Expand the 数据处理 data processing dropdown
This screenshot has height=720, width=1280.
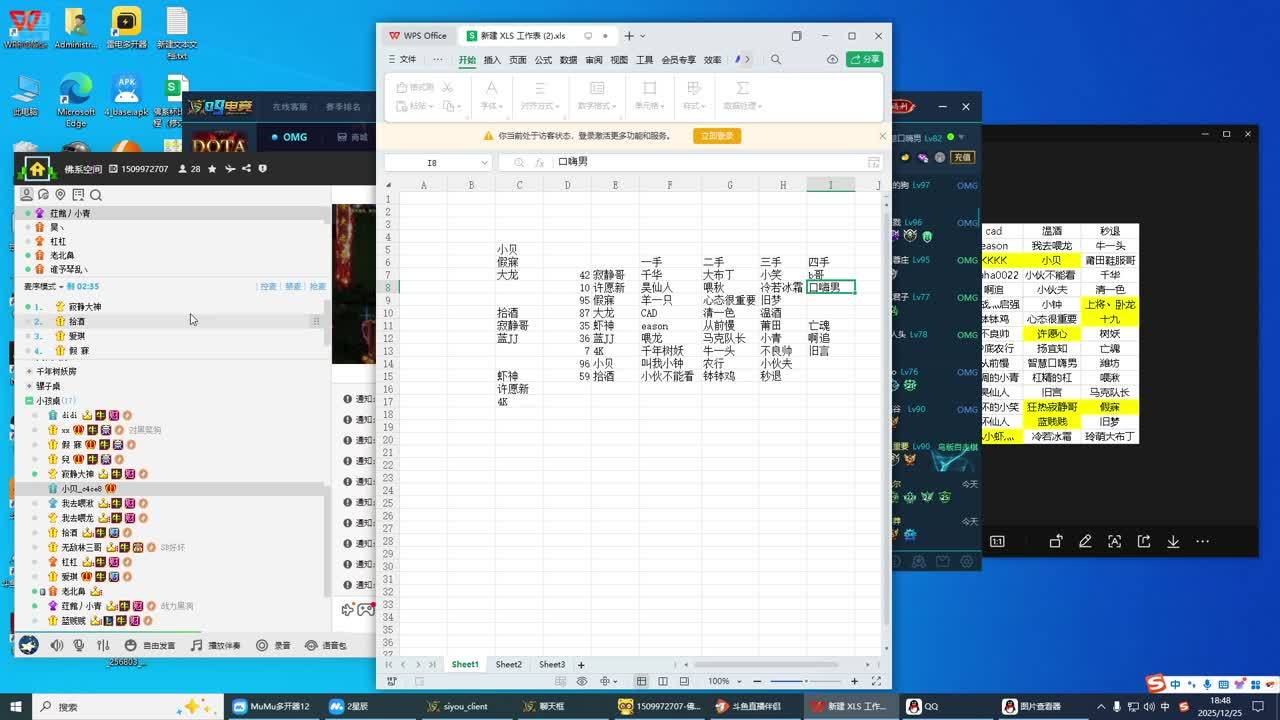coord(743,106)
